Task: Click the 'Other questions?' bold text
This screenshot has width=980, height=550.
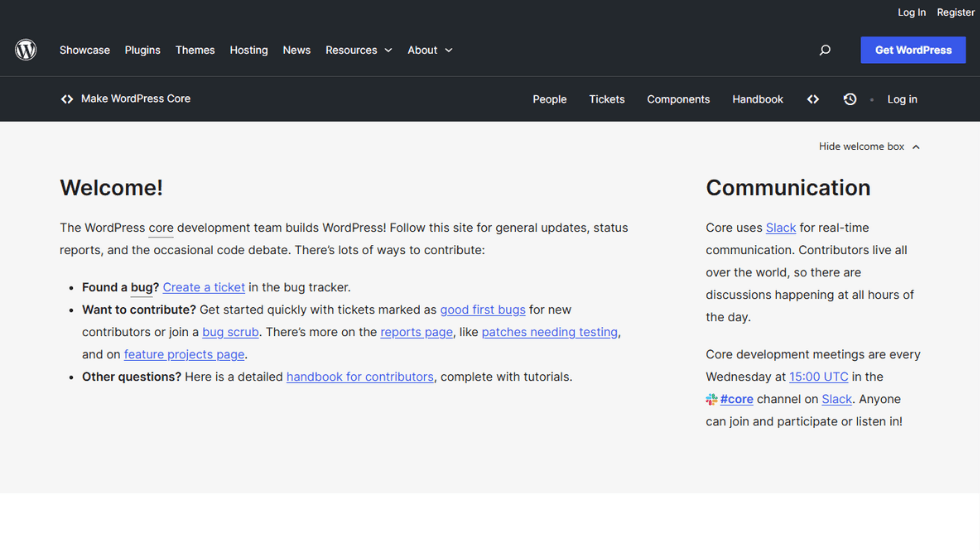Action: click(131, 377)
